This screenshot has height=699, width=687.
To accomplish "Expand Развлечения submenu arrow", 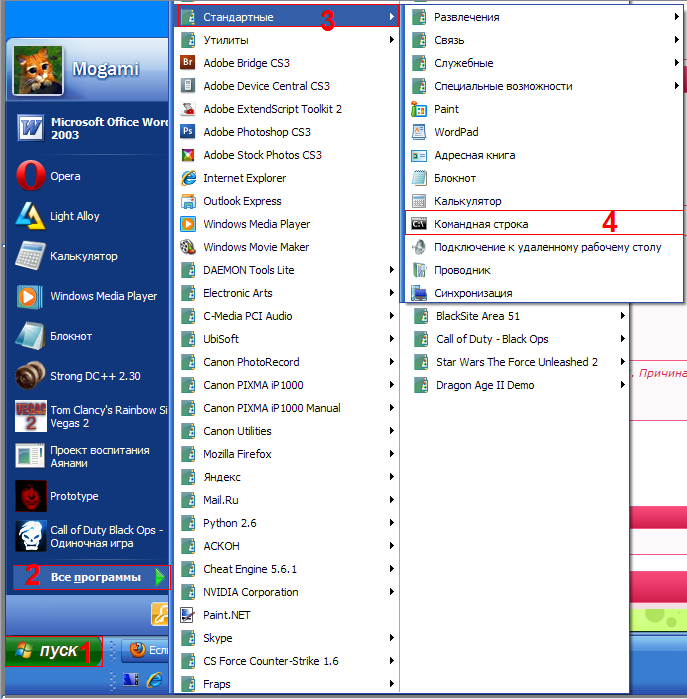I will coord(677,16).
